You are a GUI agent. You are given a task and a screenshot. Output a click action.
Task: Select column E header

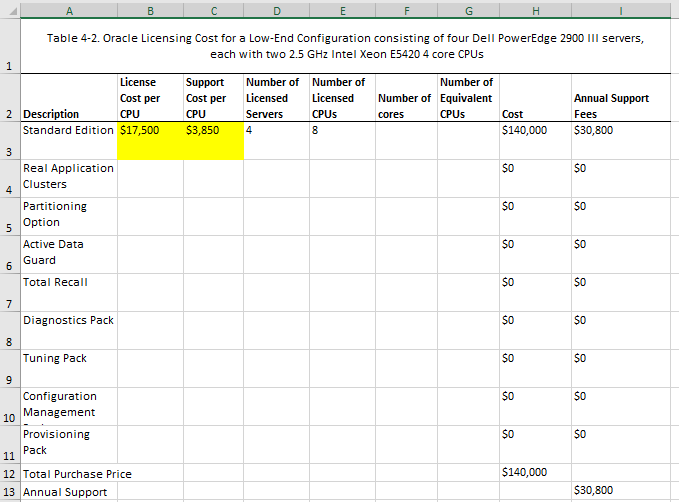[x=342, y=11]
